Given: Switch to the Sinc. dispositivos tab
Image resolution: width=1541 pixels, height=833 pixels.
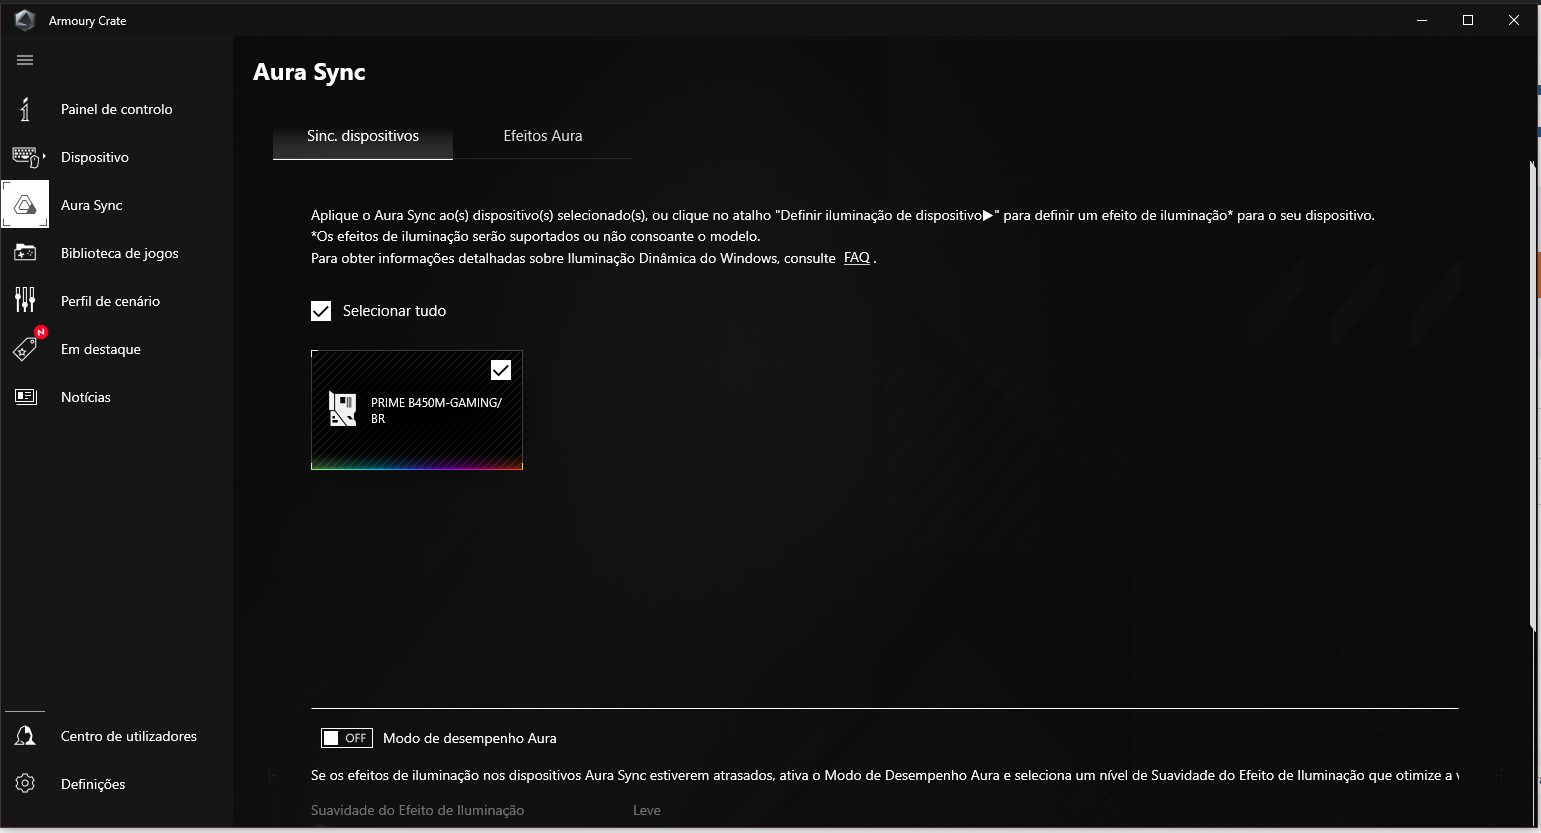Looking at the screenshot, I should coord(363,137).
